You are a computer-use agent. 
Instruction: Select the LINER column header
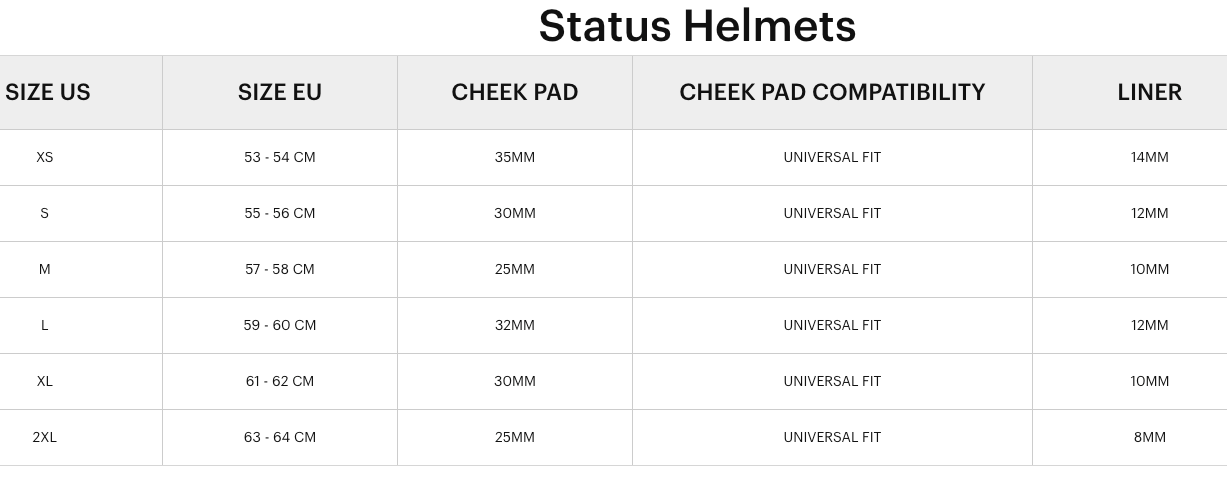tap(1149, 92)
